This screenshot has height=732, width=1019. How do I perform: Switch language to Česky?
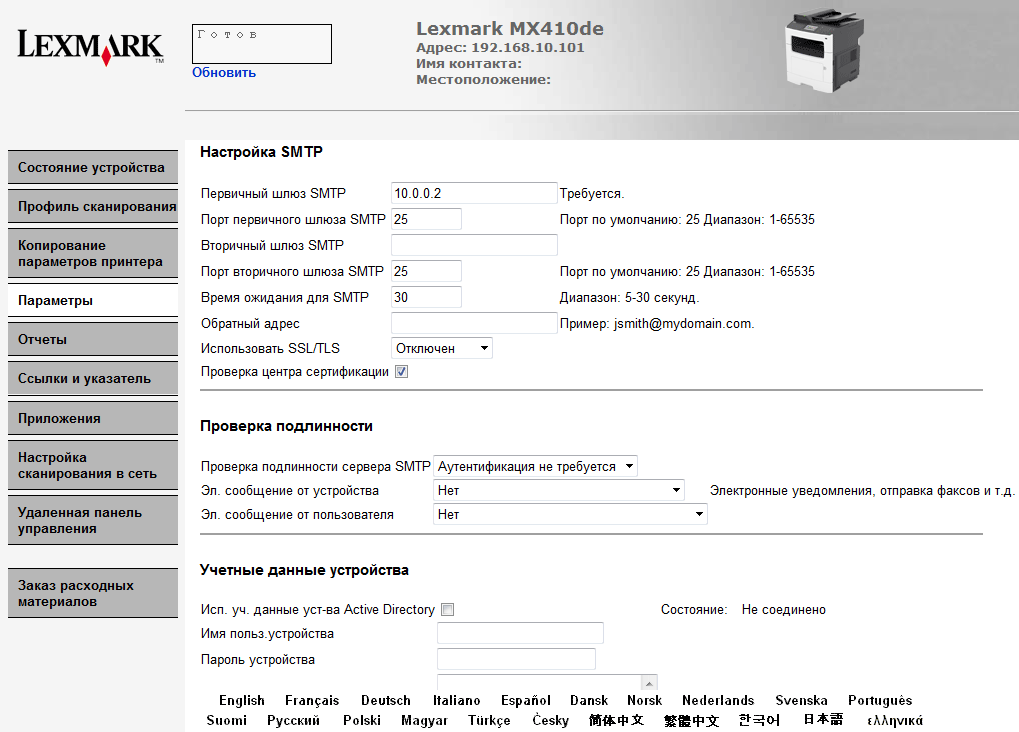[550, 720]
